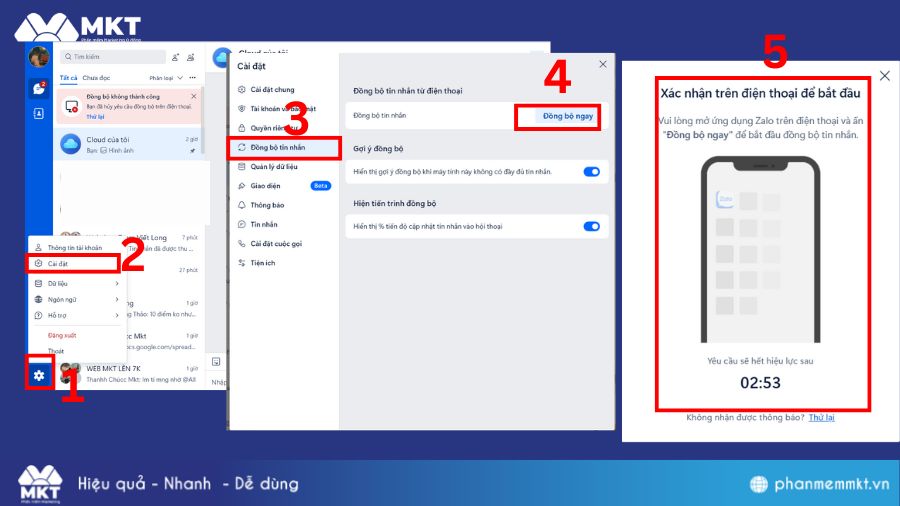Open the contacts icon in Zalo sidebar

click(38, 114)
